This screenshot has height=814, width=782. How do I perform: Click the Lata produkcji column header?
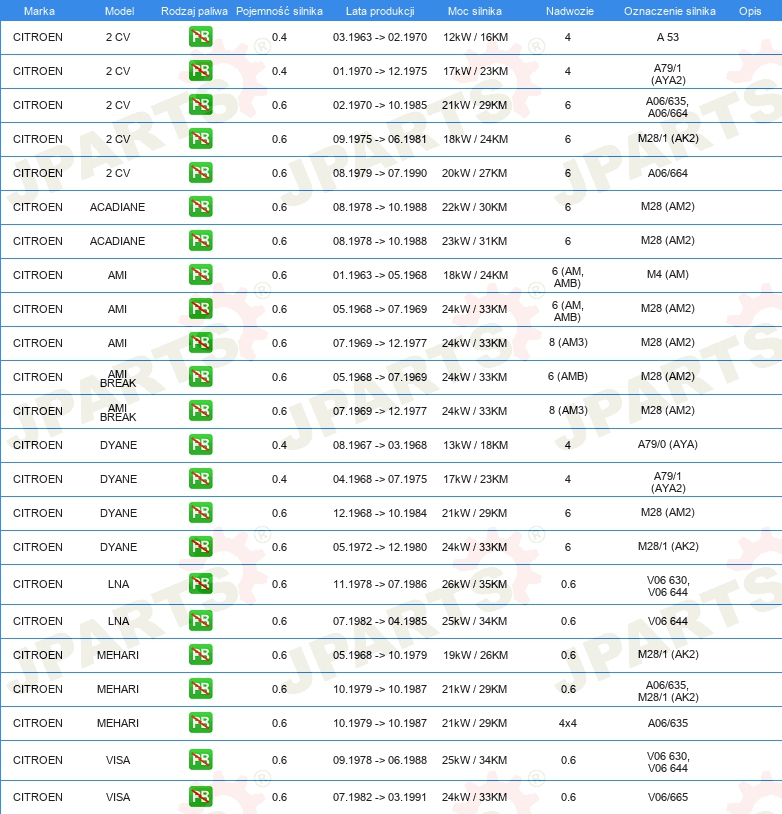380,11
